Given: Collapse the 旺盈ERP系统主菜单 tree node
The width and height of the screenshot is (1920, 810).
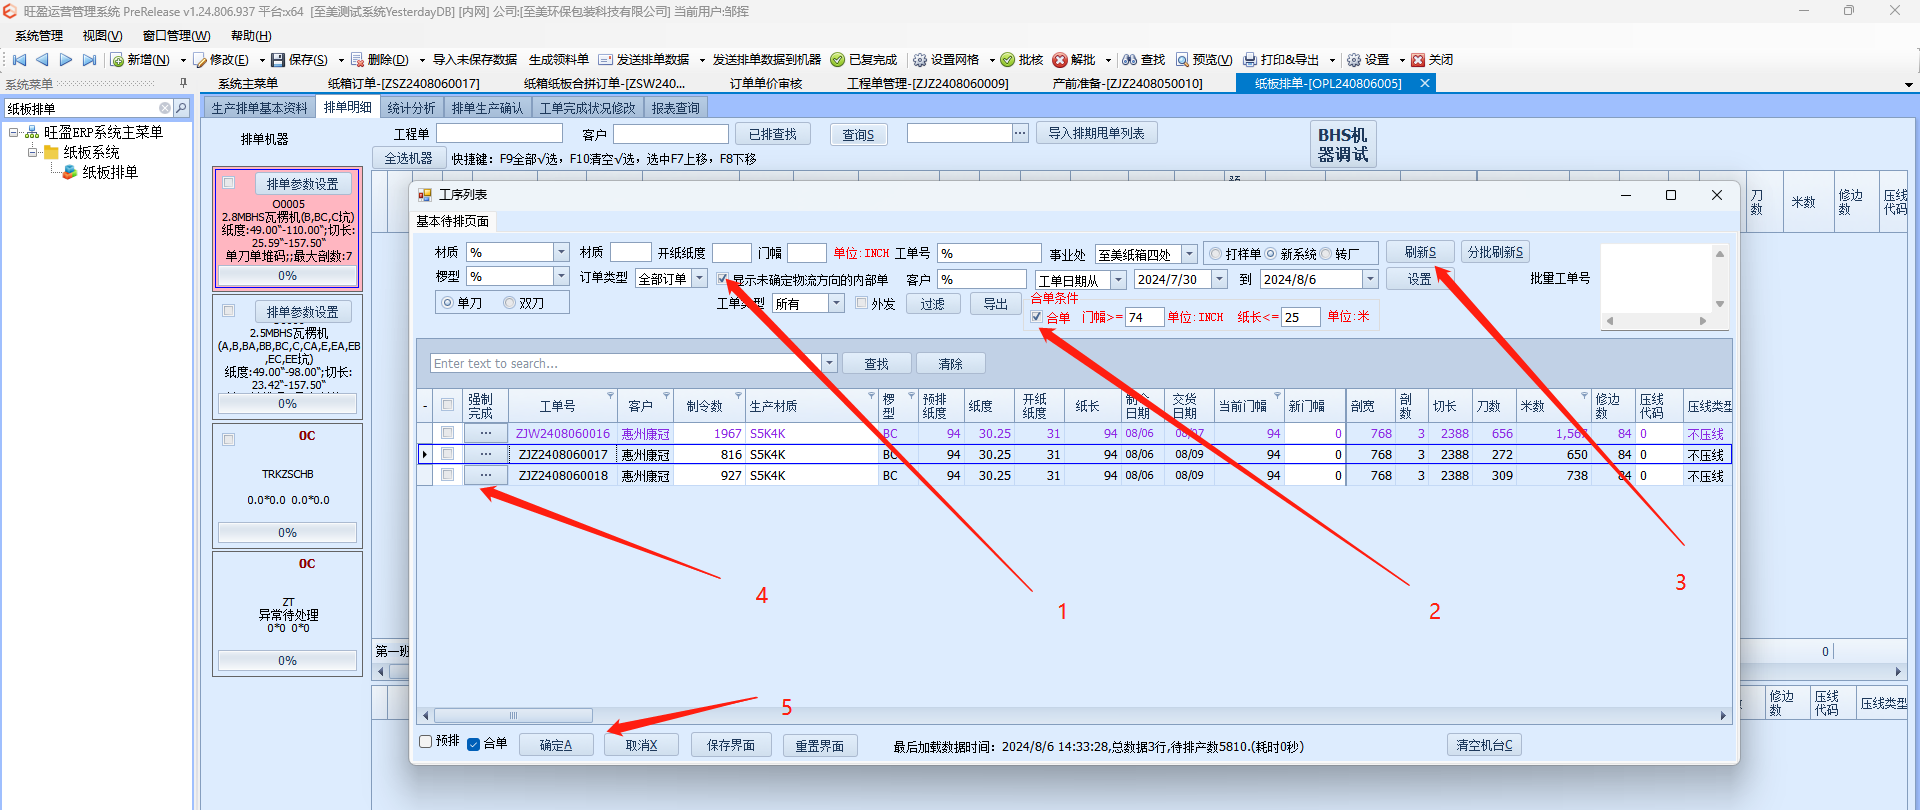Looking at the screenshot, I should click(x=14, y=132).
